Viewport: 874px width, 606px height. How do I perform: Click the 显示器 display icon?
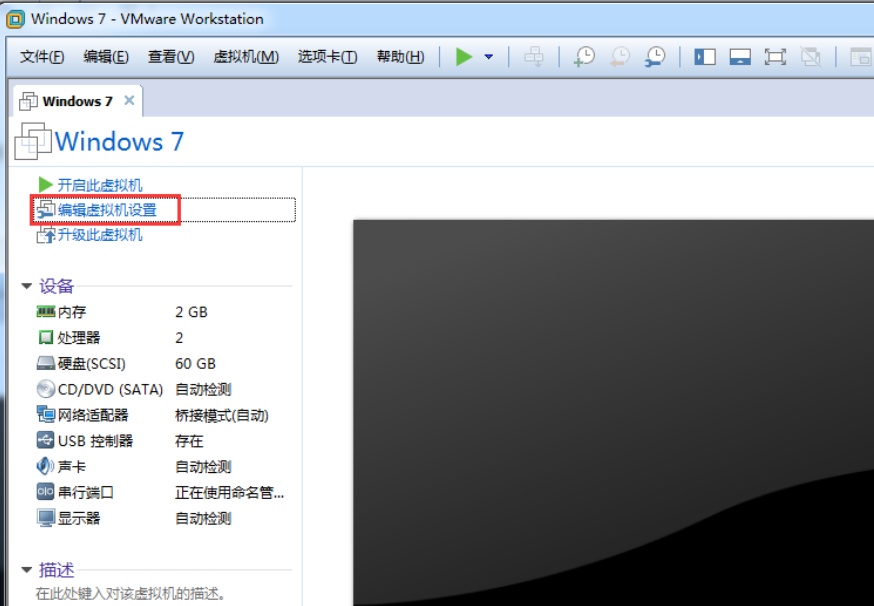pyautogui.click(x=46, y=518)
